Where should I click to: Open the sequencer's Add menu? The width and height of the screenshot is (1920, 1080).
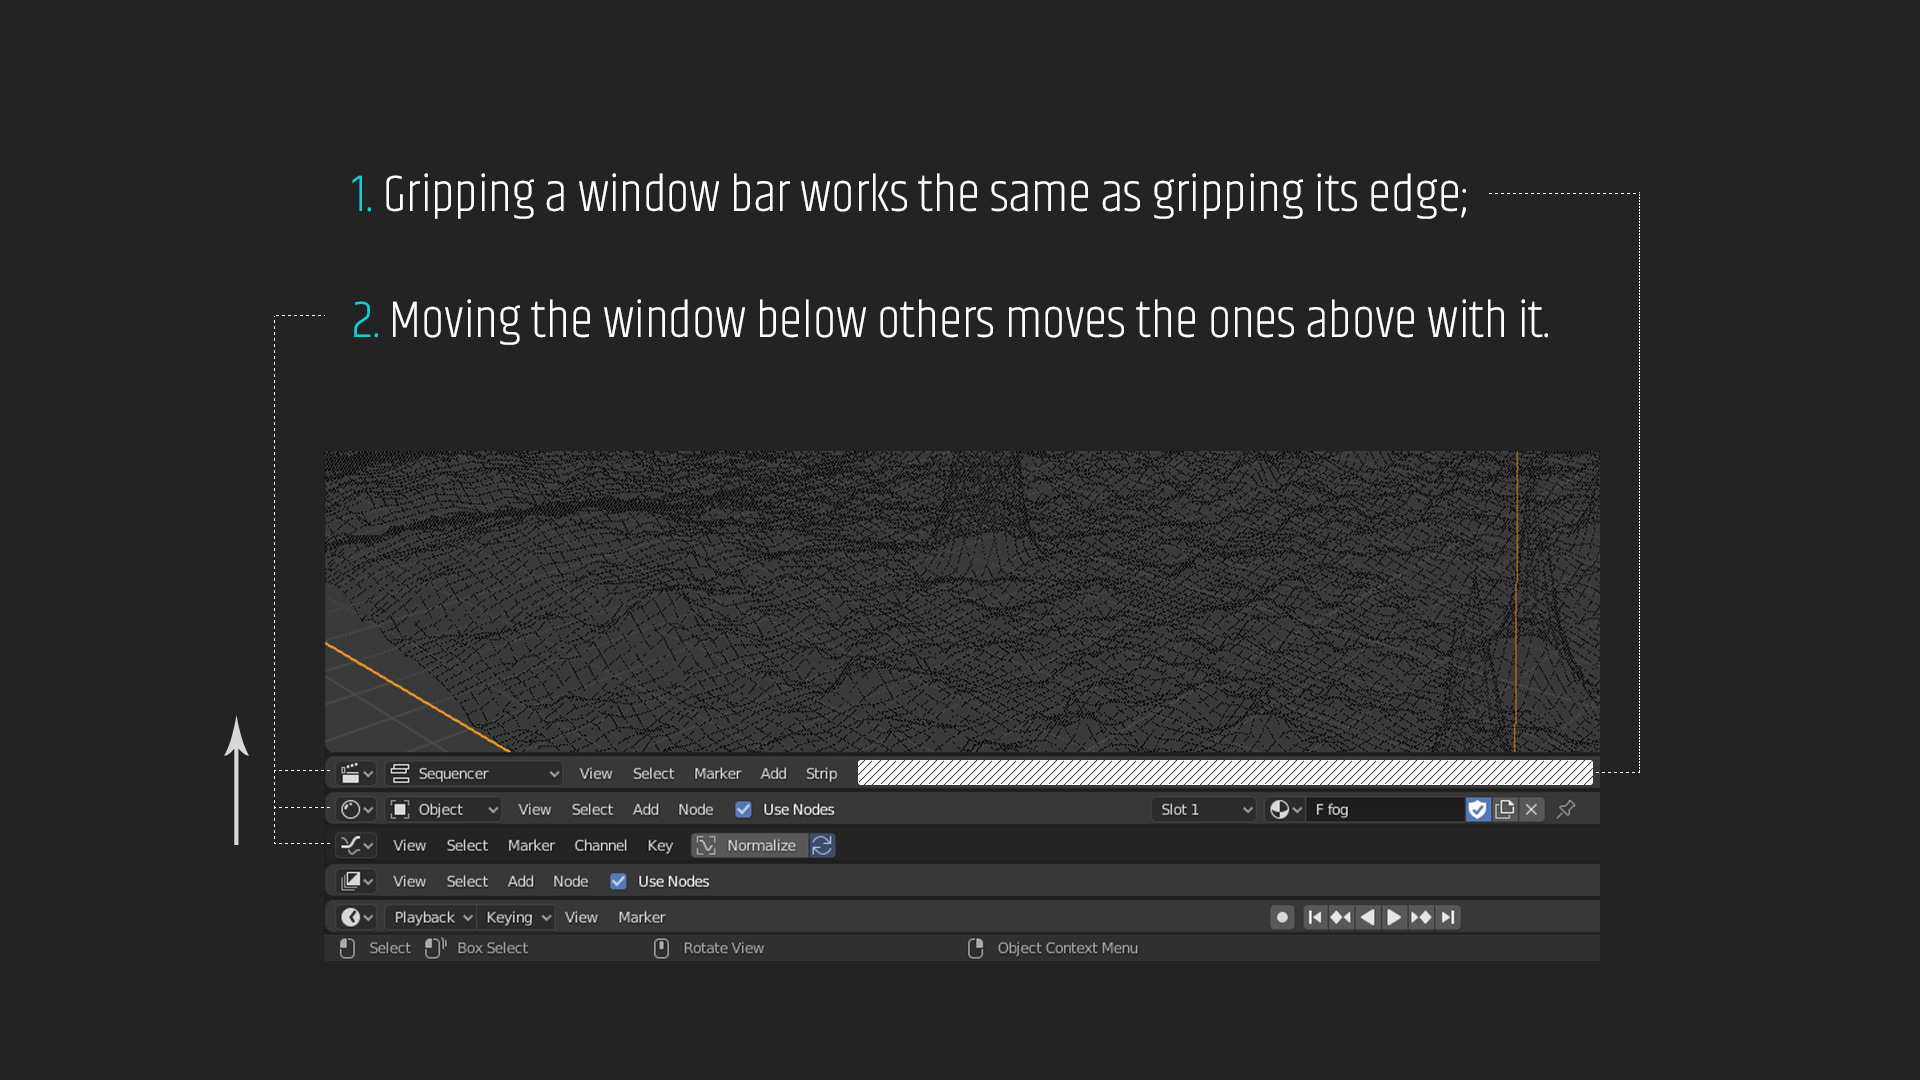coord(774,773)
